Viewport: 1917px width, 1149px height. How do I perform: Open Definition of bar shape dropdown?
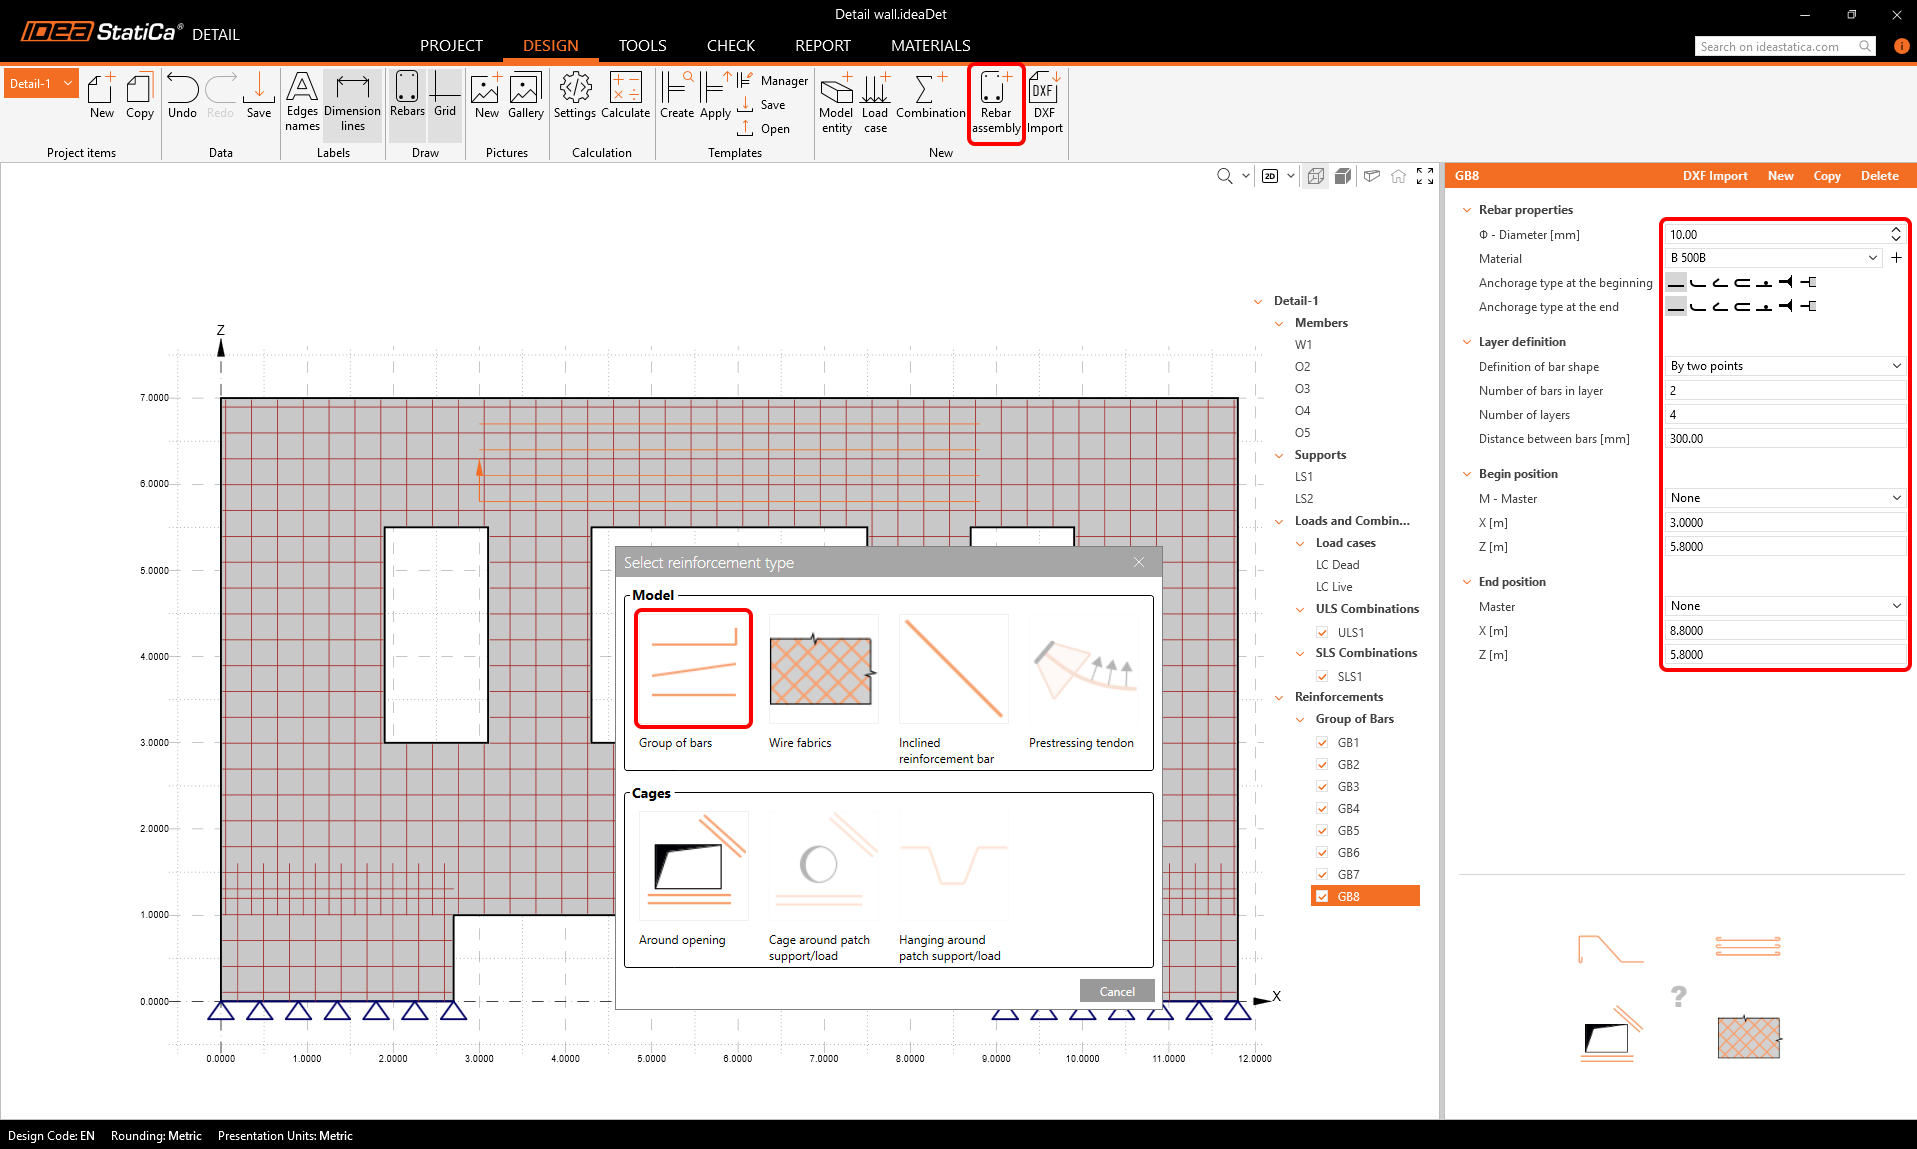point(1784,366)
